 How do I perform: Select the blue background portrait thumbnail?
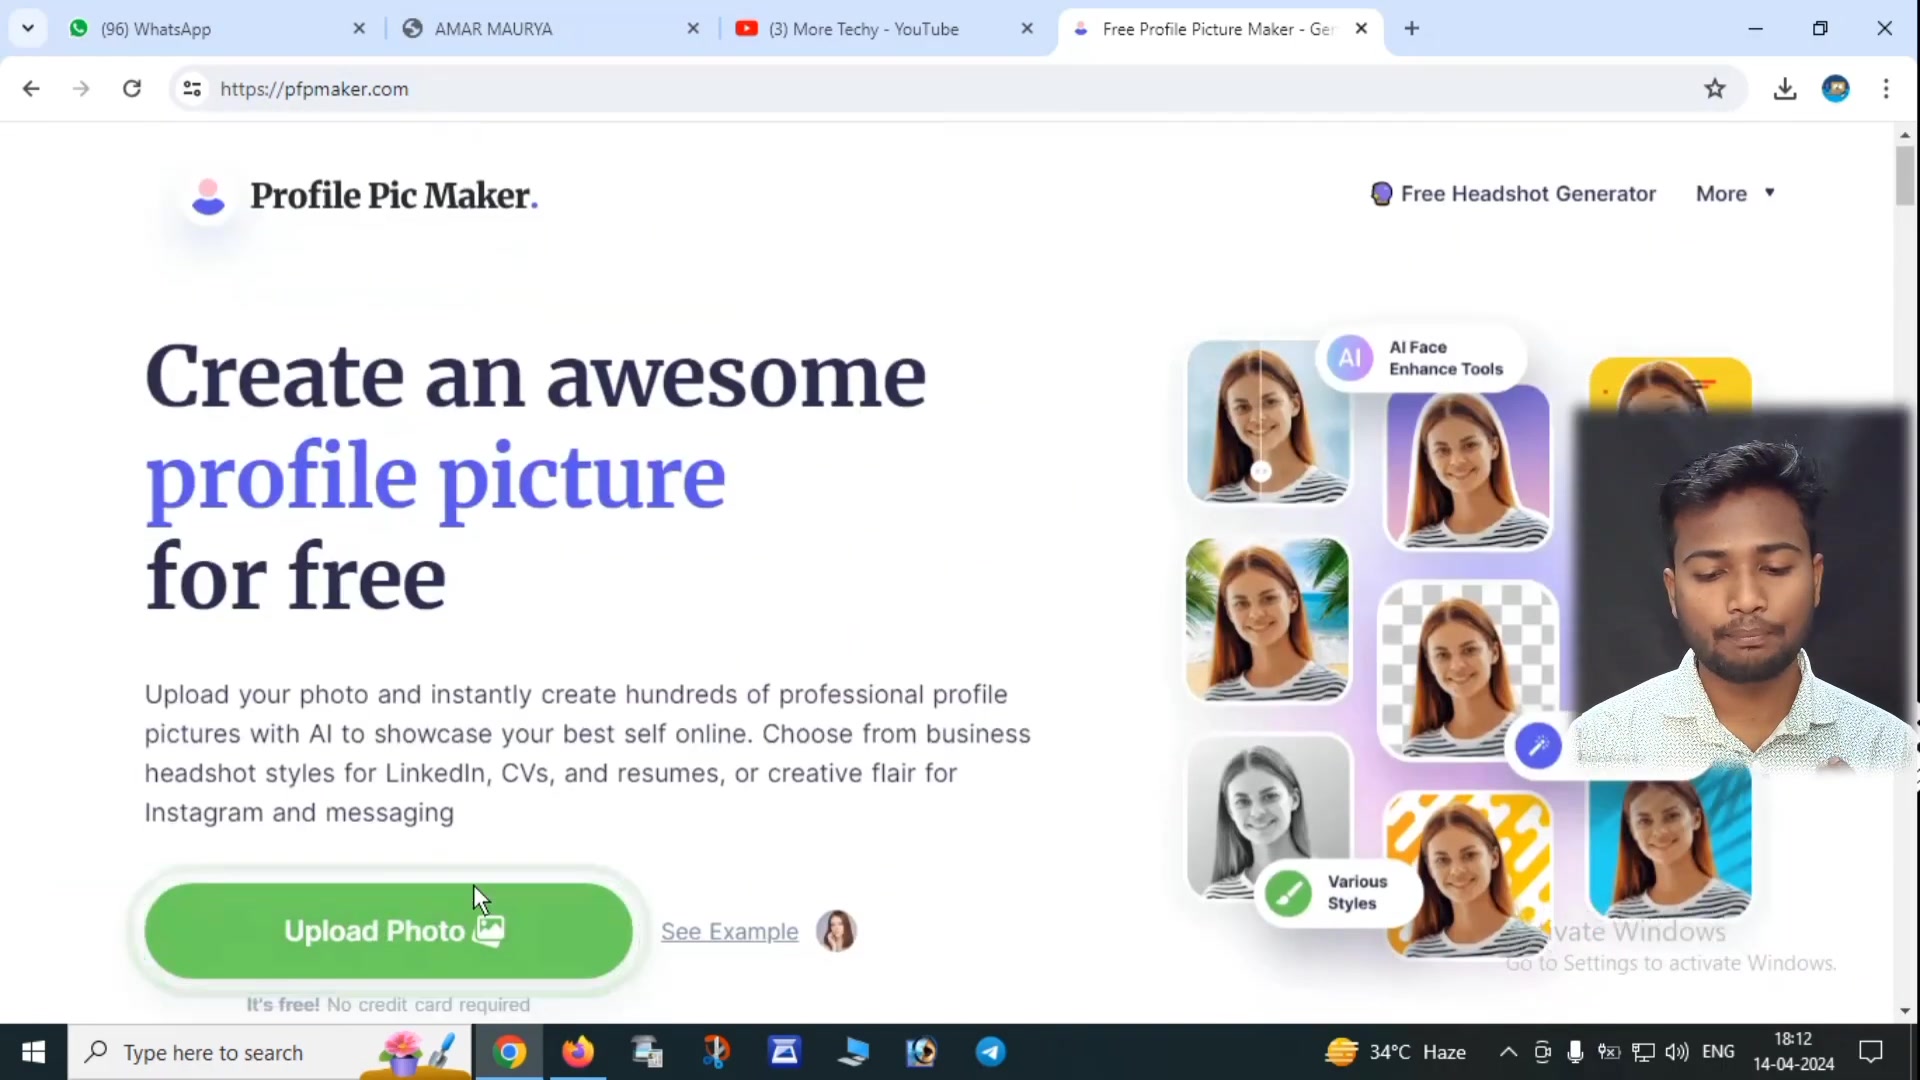(x=1670, y=842)
